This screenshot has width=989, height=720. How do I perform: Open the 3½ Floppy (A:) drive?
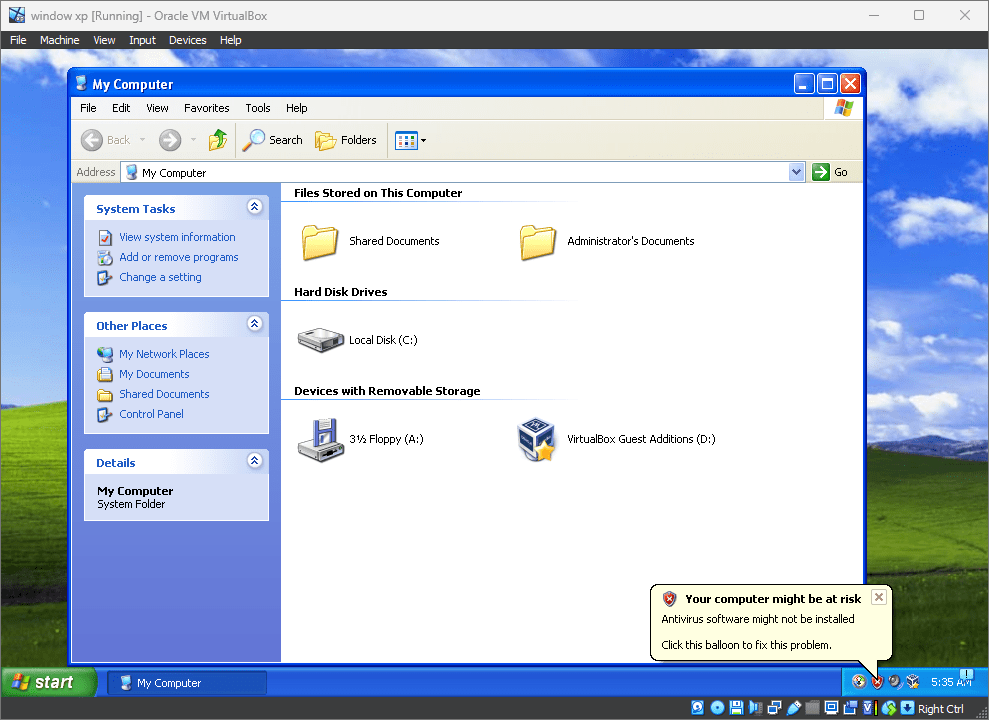tap(320, 438)
